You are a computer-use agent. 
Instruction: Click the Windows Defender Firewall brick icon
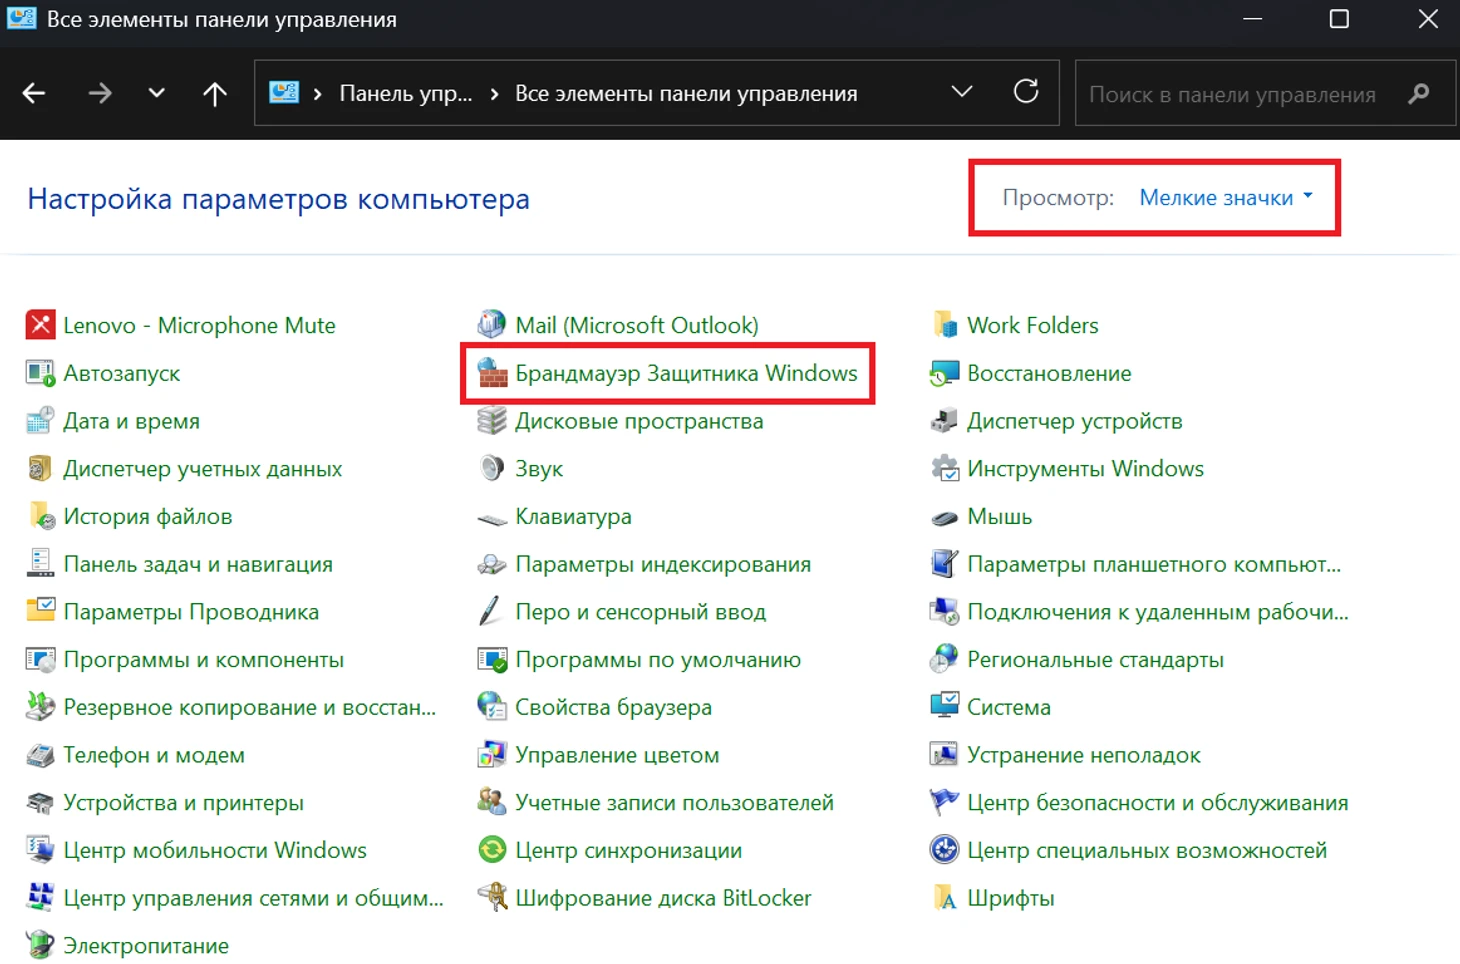492,373
